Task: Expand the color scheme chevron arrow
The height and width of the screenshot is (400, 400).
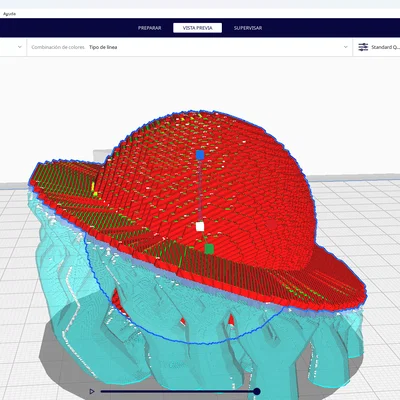Action: coord(345,47)
